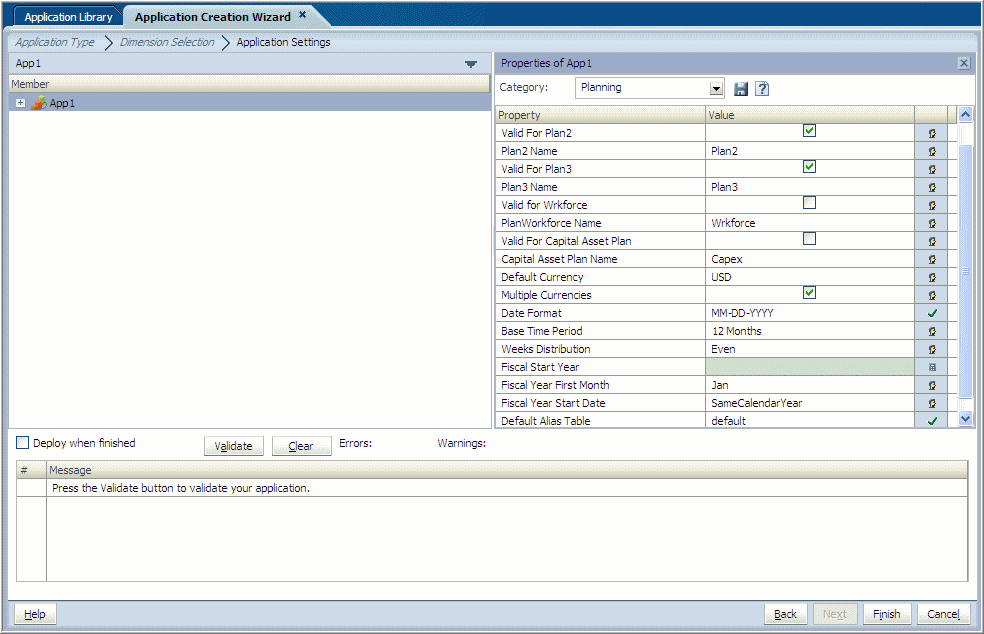The image size is (984, 634).
Task: Click the Weeks Distribution value Even
Action: tap(810, 350)
